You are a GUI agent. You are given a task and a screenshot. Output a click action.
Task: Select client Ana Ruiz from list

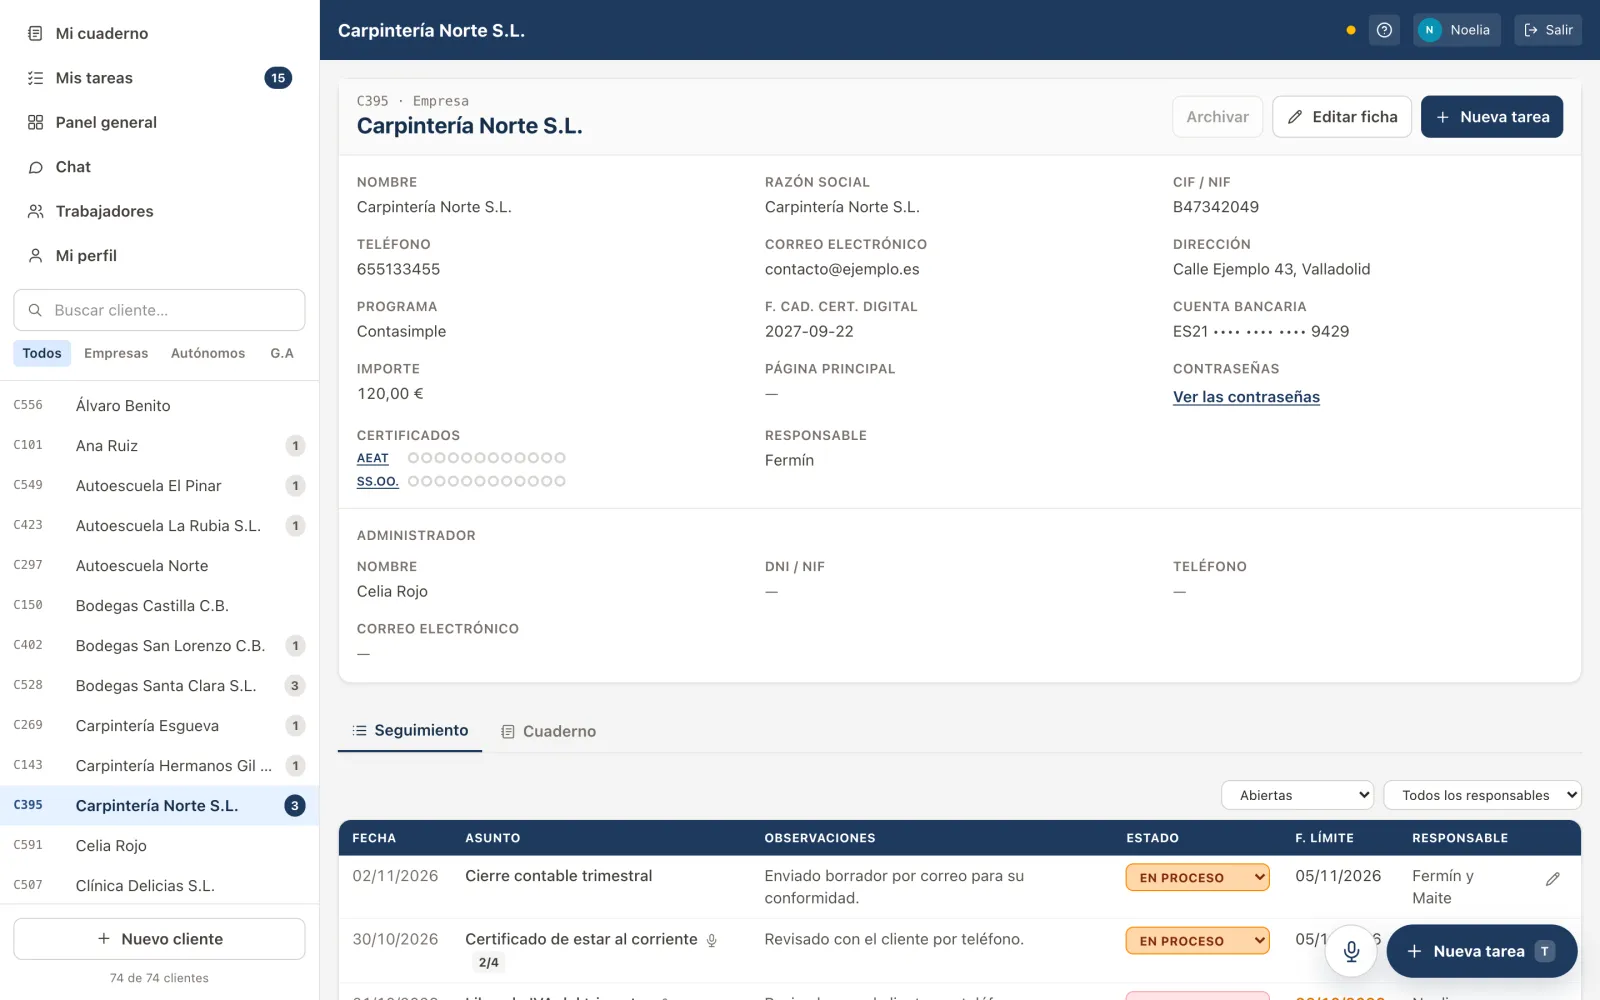click(160, 445)
